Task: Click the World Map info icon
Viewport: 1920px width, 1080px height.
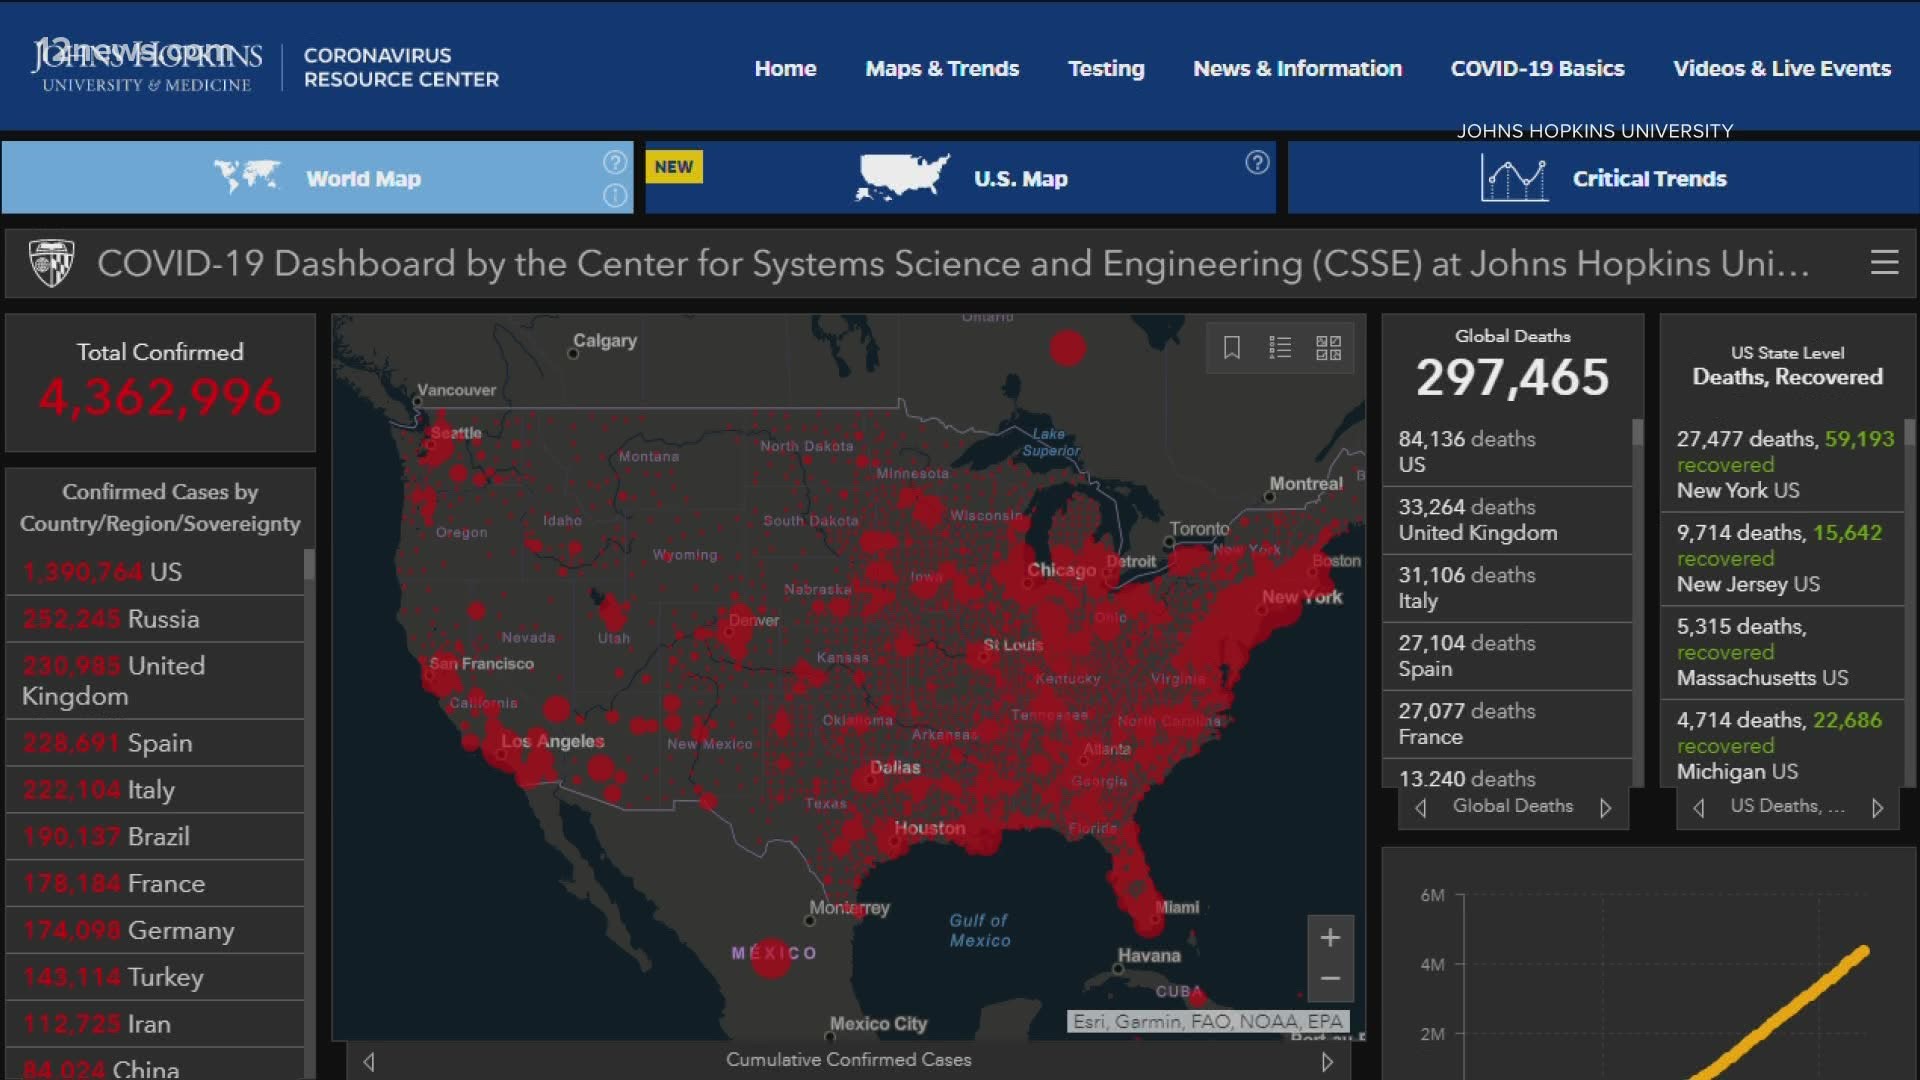Action: (x=615, y=195)
